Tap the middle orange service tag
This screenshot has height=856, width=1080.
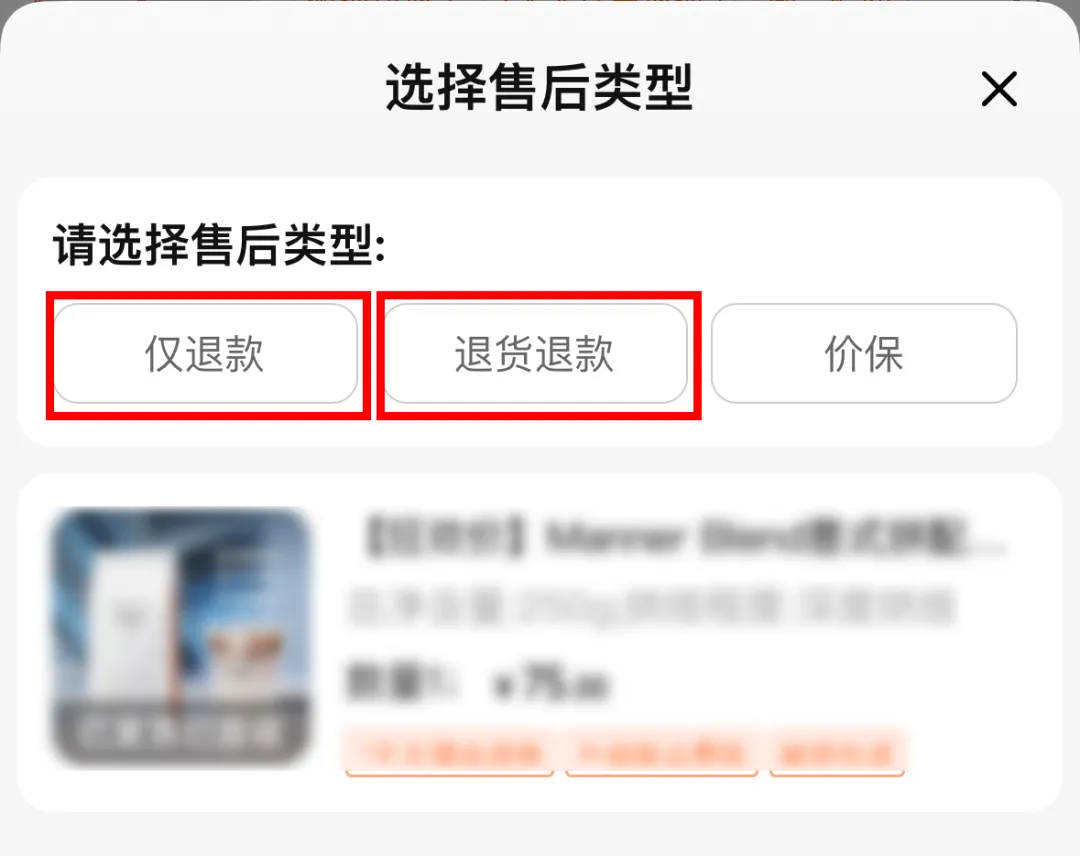(661, 753)
